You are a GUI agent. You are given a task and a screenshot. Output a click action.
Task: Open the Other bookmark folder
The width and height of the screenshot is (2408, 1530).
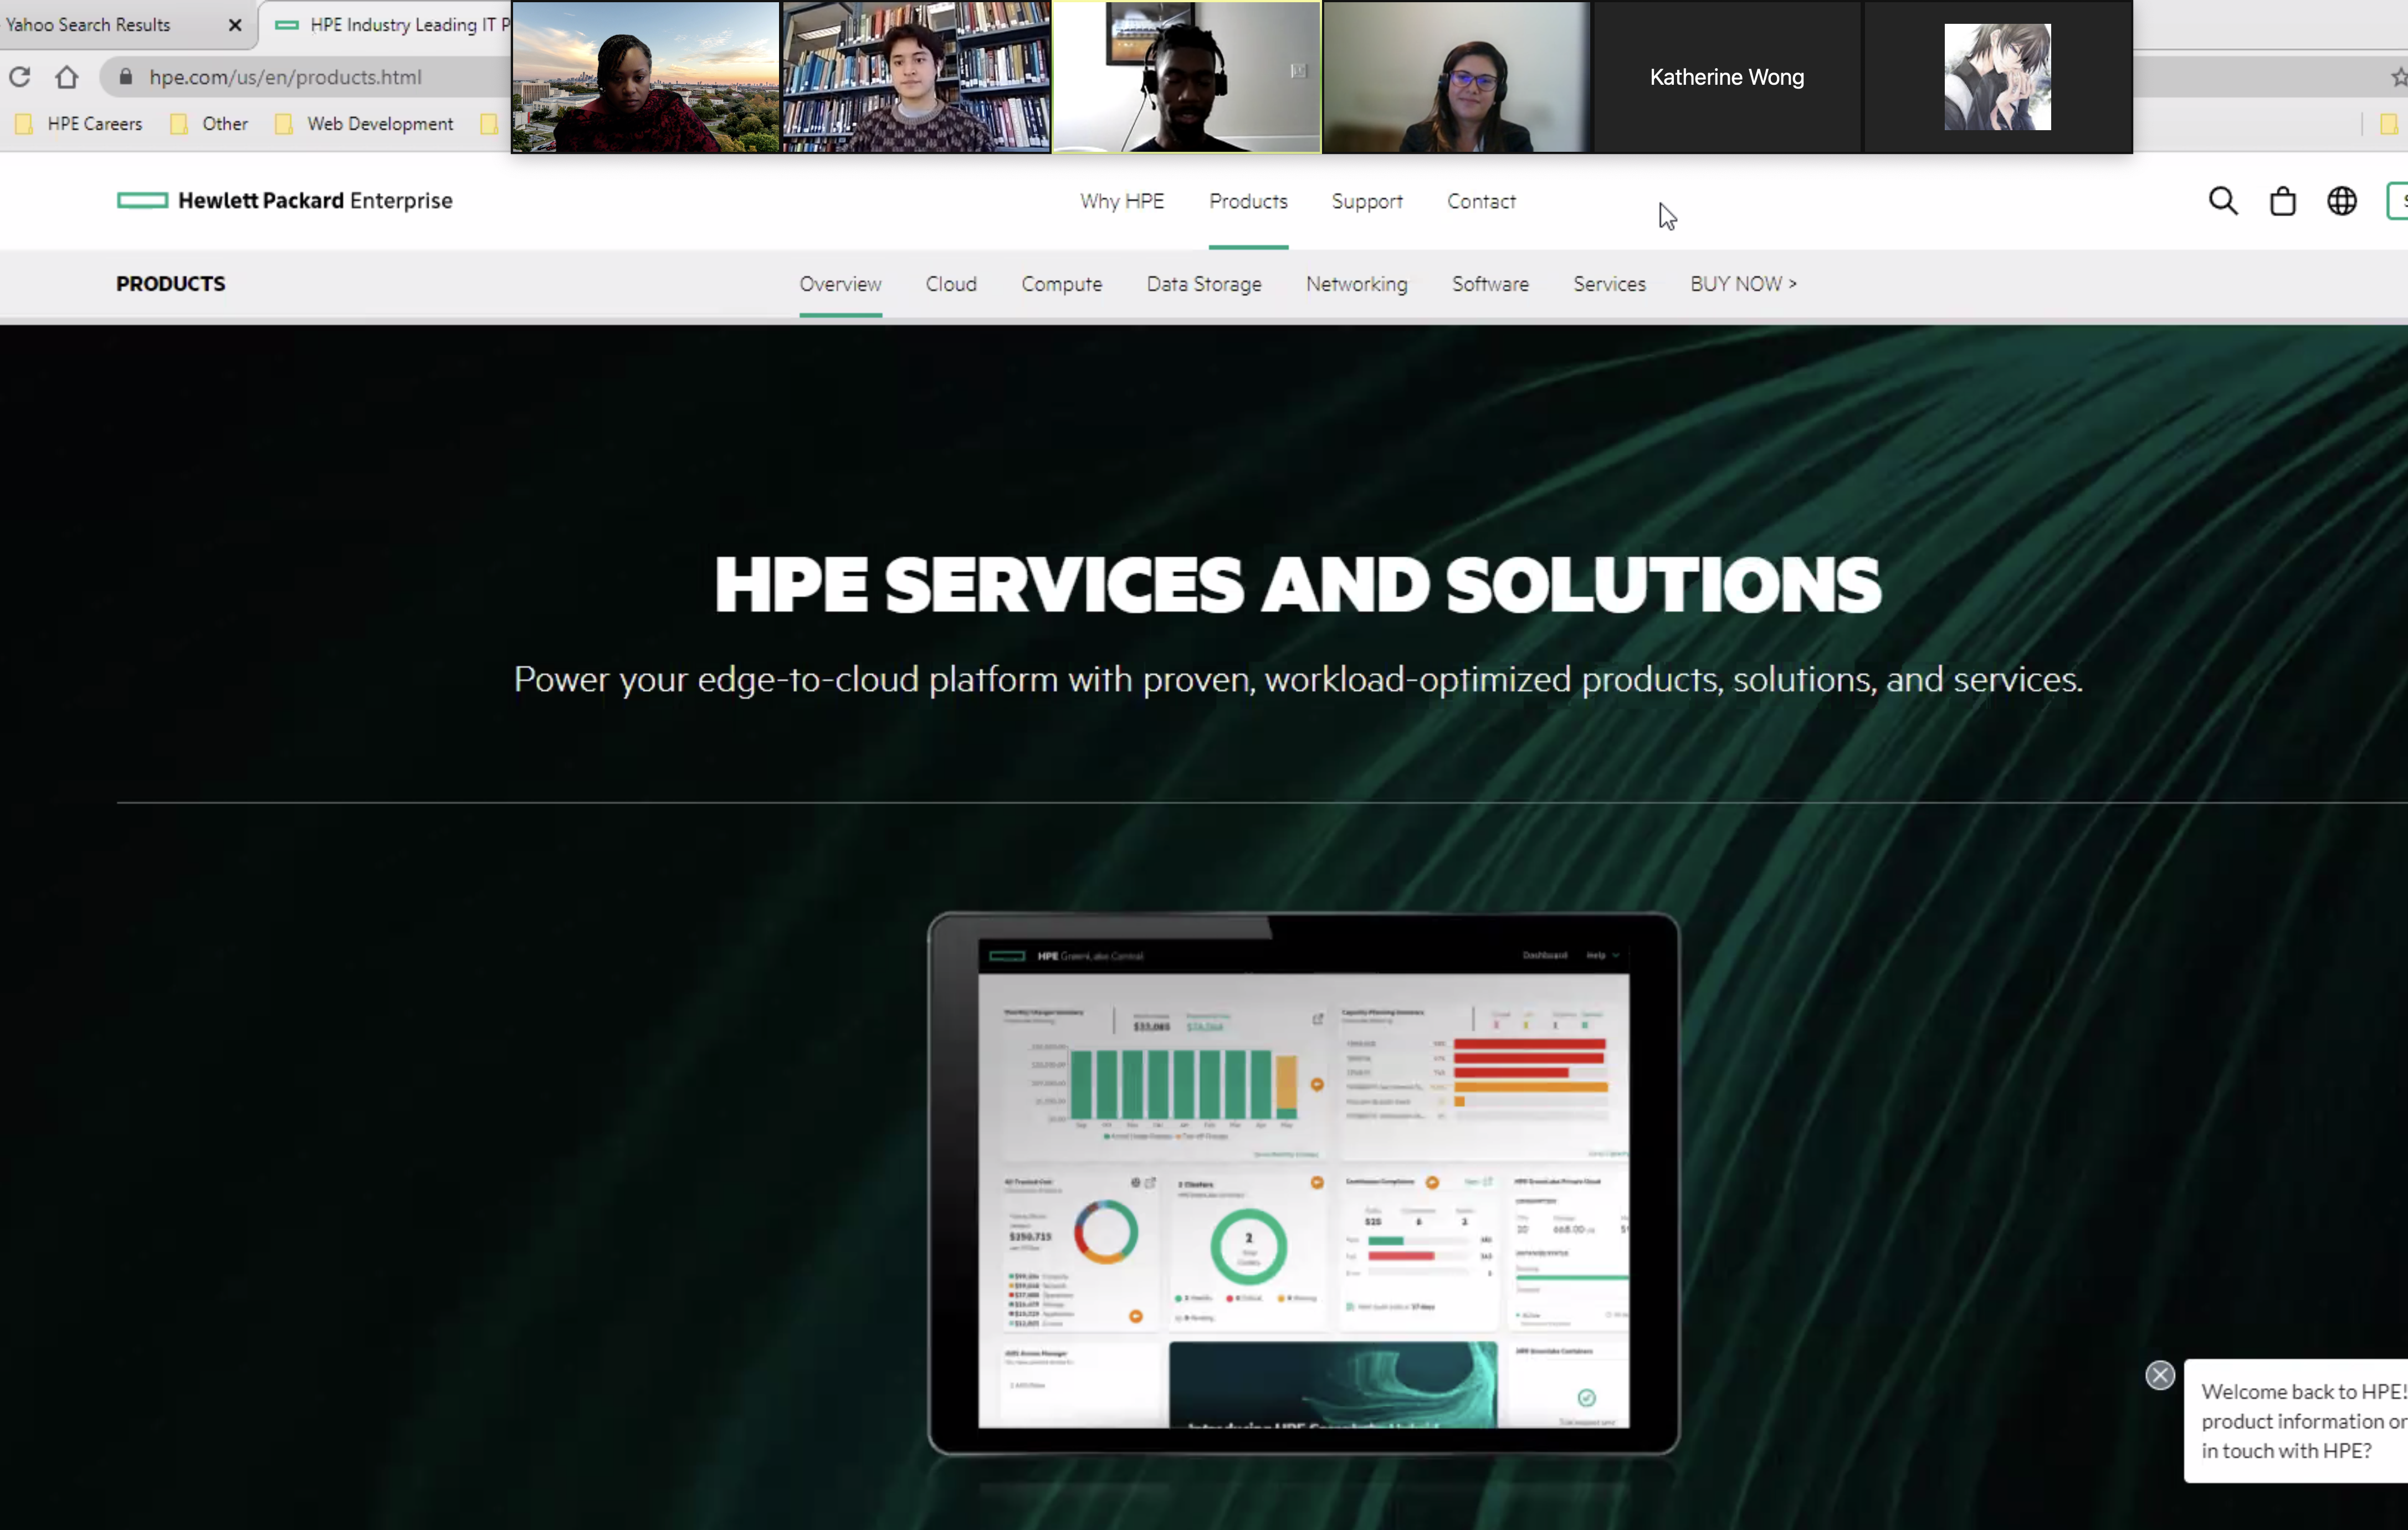tap(209, 124)
